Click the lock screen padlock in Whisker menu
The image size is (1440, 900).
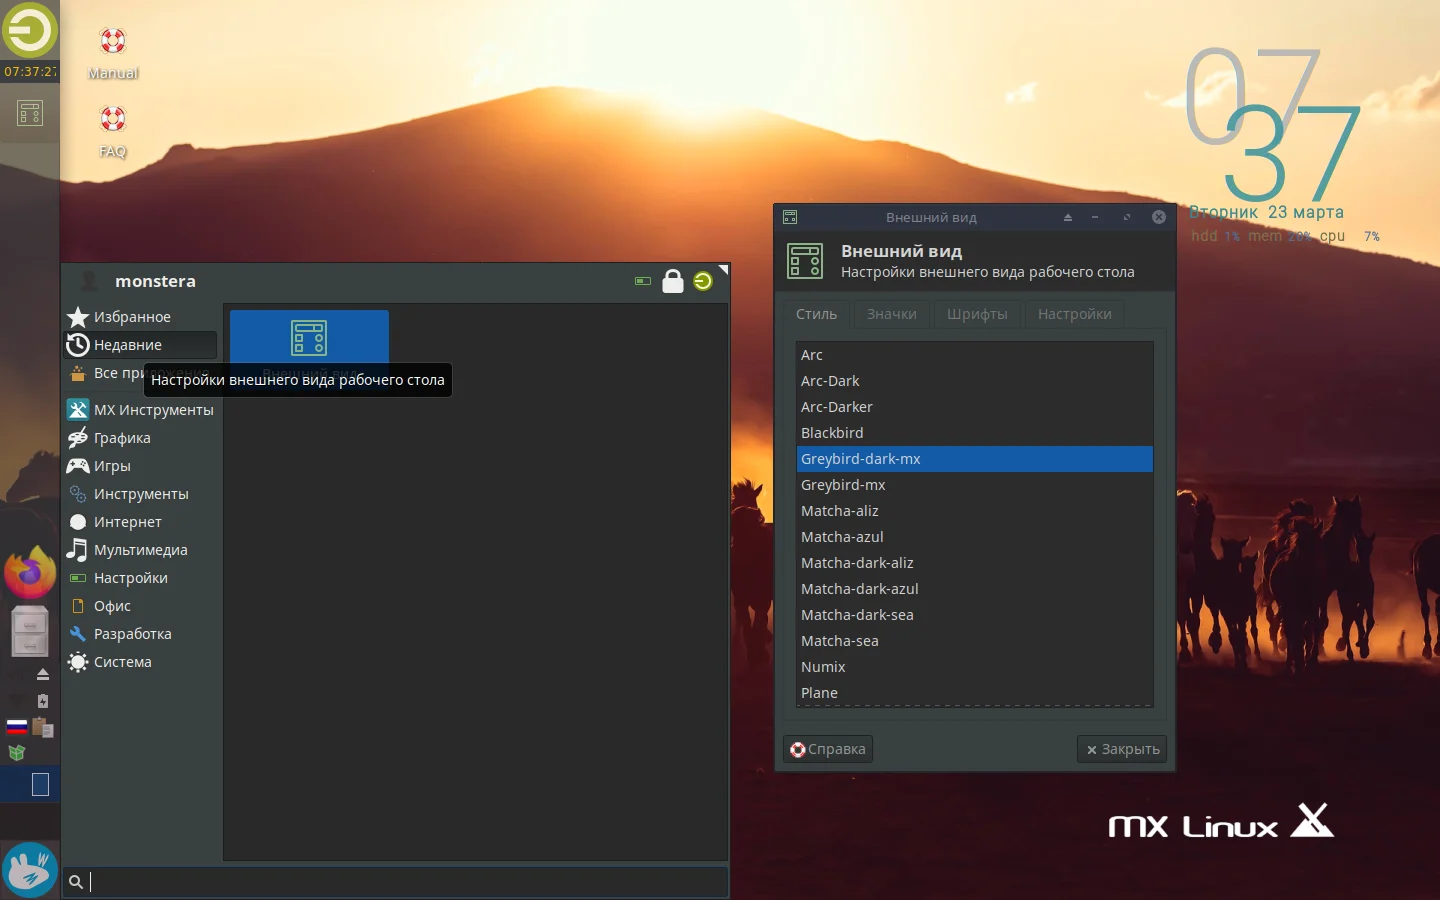[x=673, y=281]
